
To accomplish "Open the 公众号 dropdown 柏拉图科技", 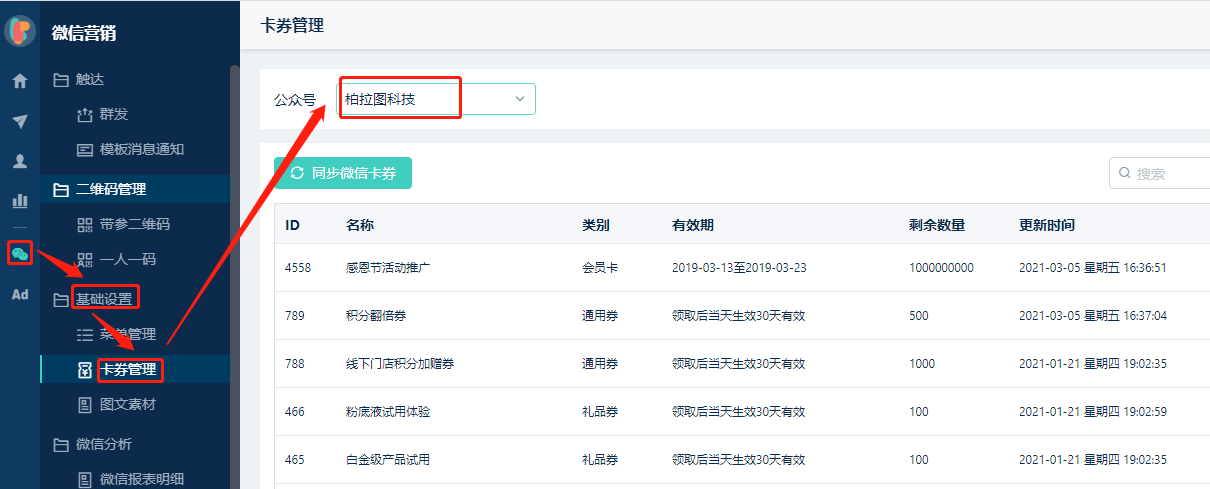I will point(436,99).
